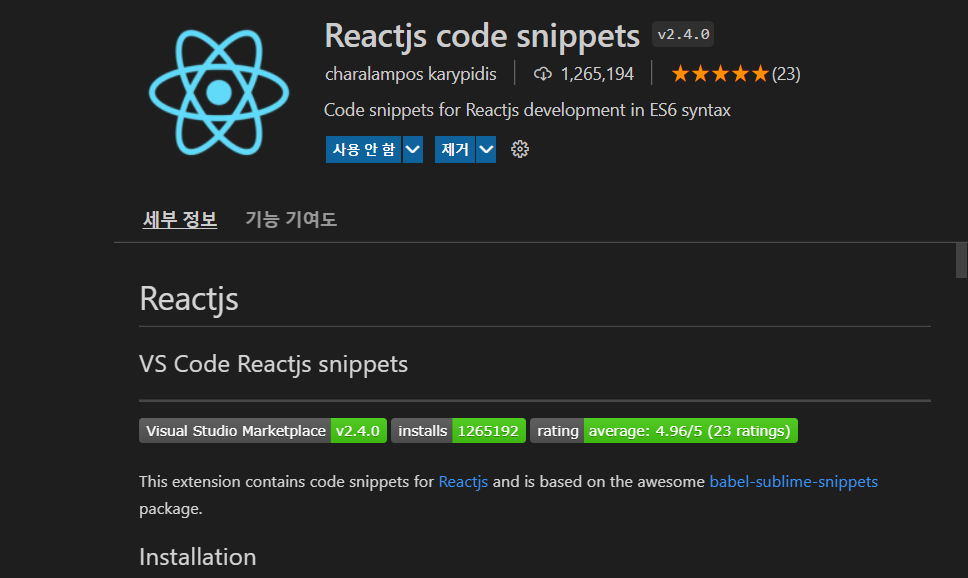Screen dimensions: 968x578
Task: Click the five-star rating stars
Action: [x=720, y=74]
